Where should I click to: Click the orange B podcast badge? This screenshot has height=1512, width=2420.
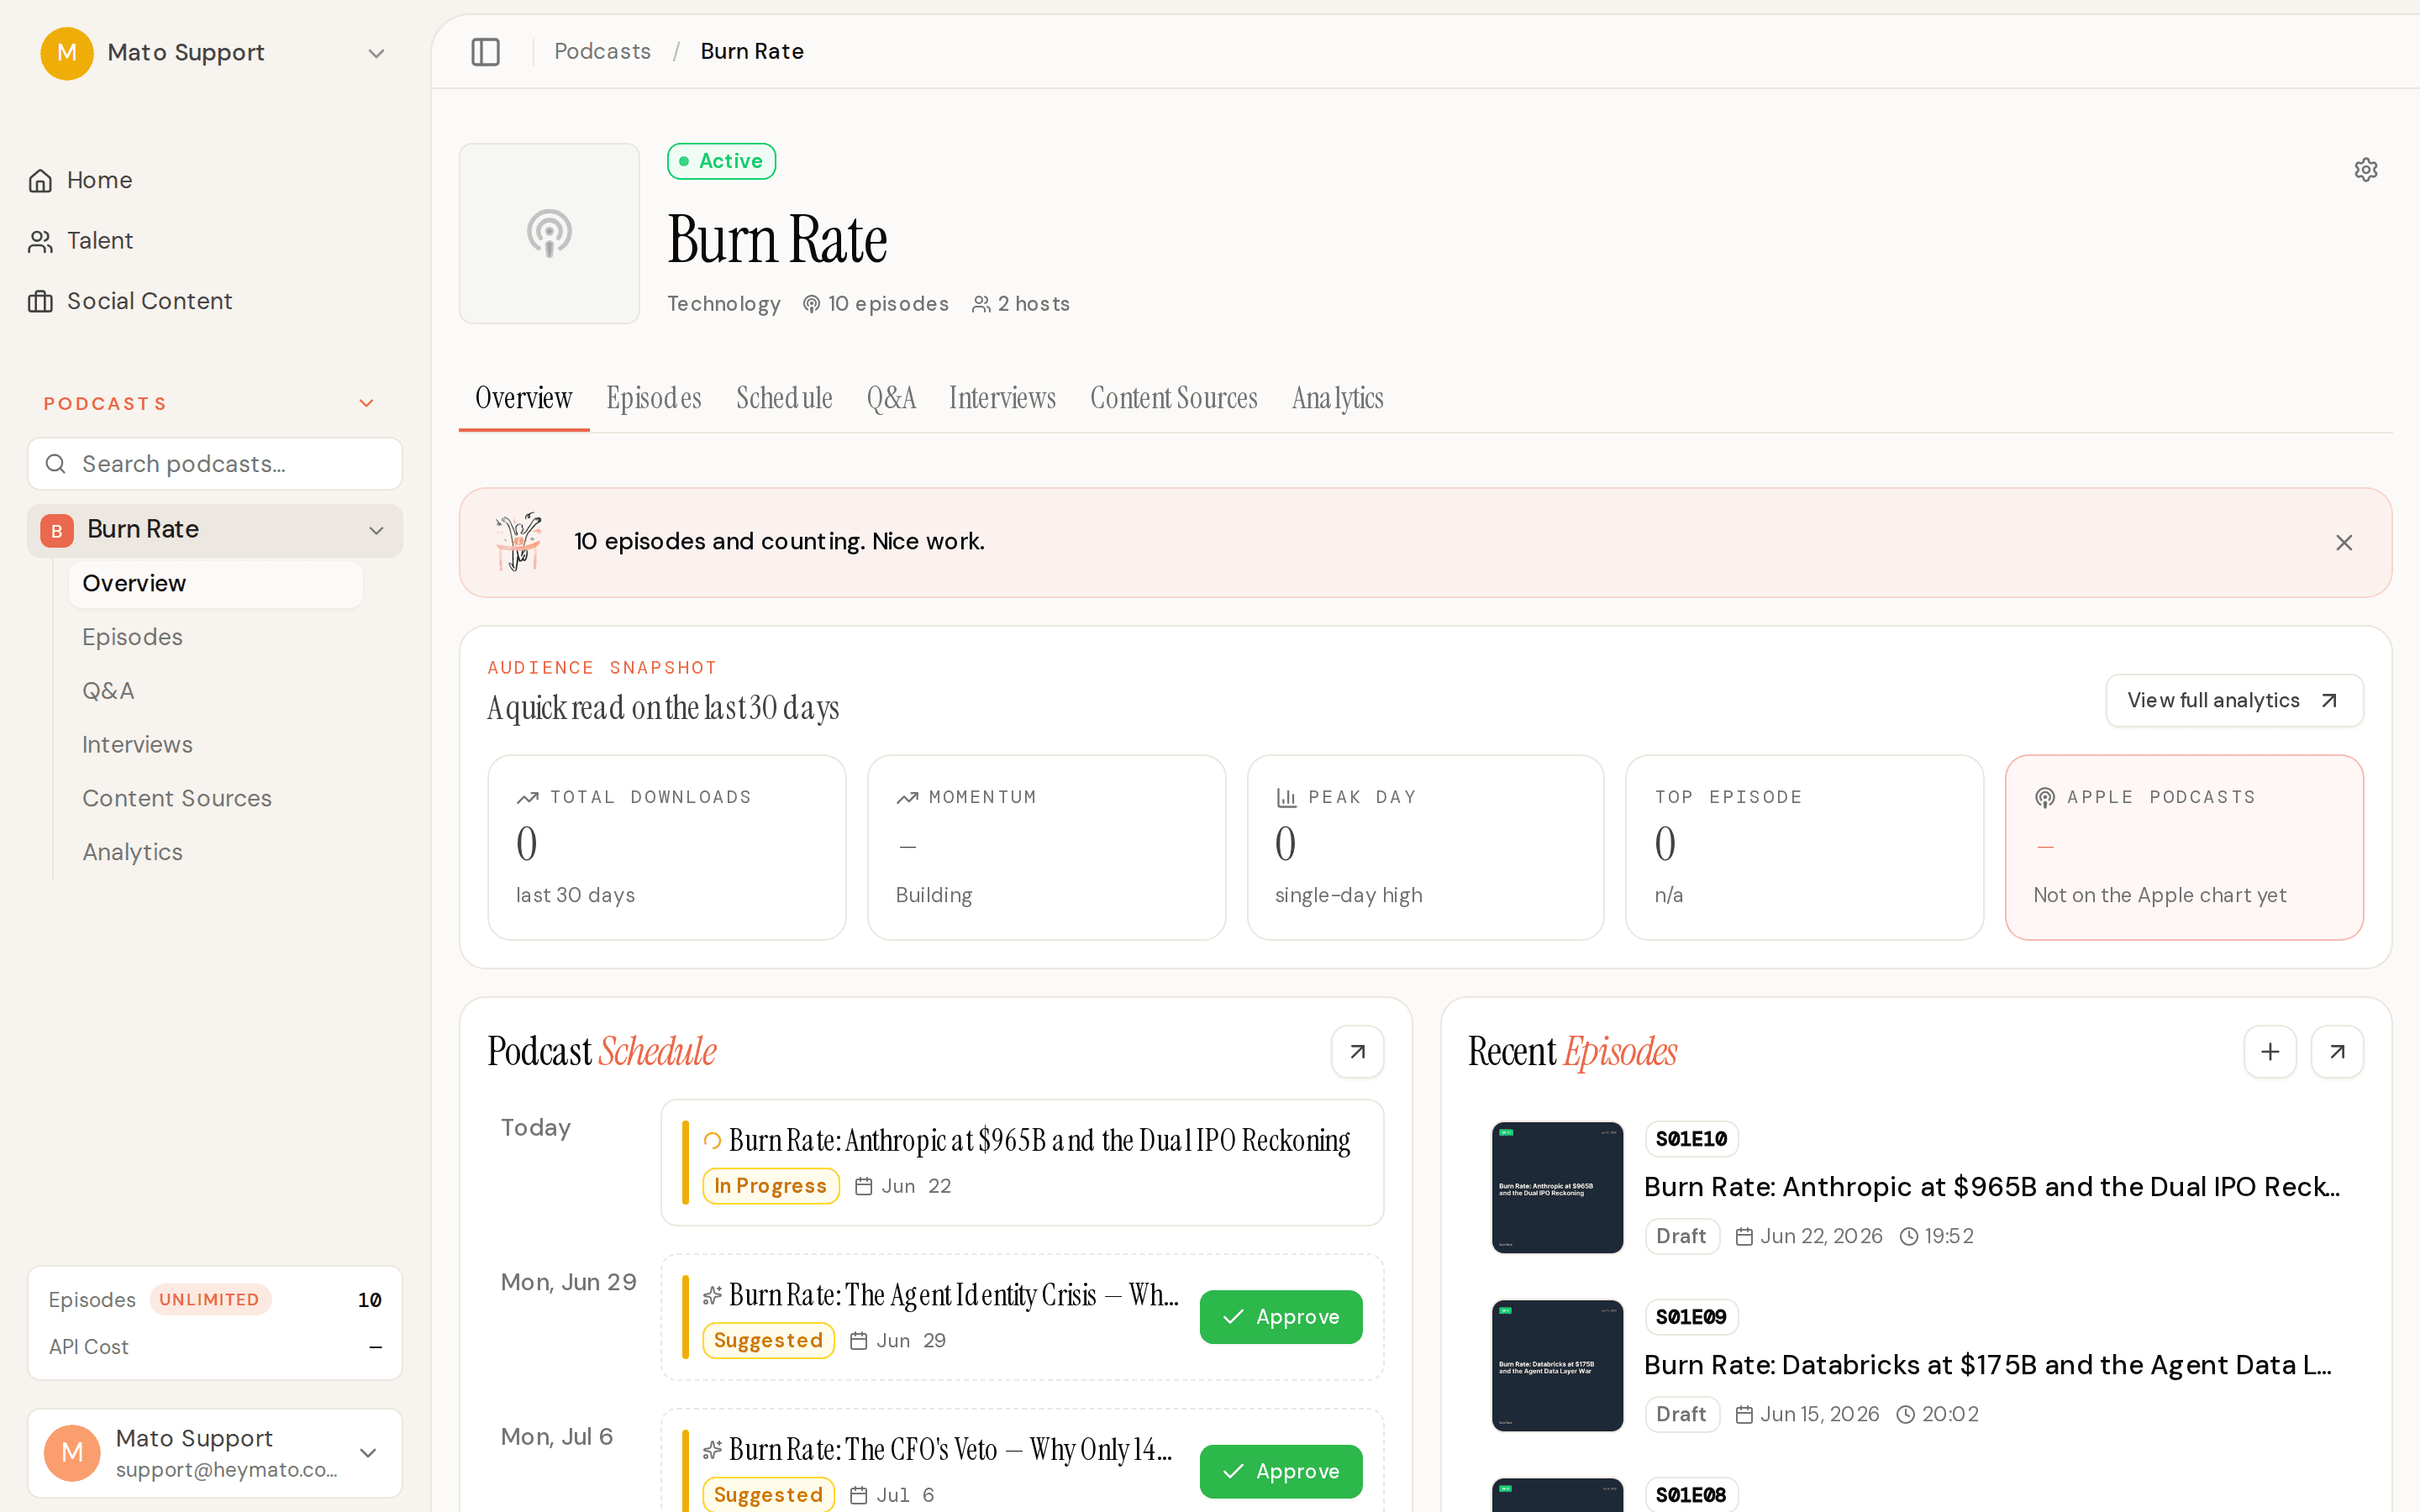(57, 530)
